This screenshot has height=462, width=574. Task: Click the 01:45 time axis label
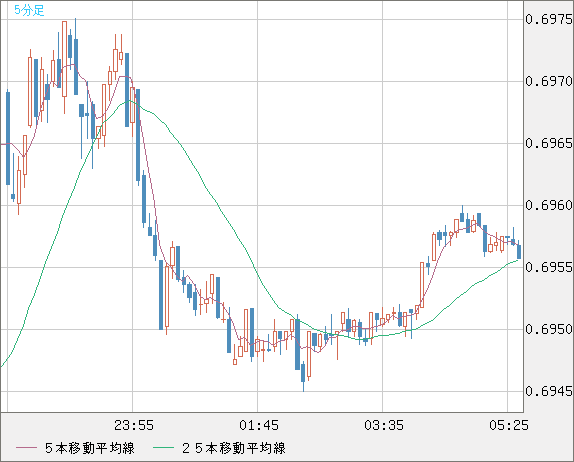[259, 425]
